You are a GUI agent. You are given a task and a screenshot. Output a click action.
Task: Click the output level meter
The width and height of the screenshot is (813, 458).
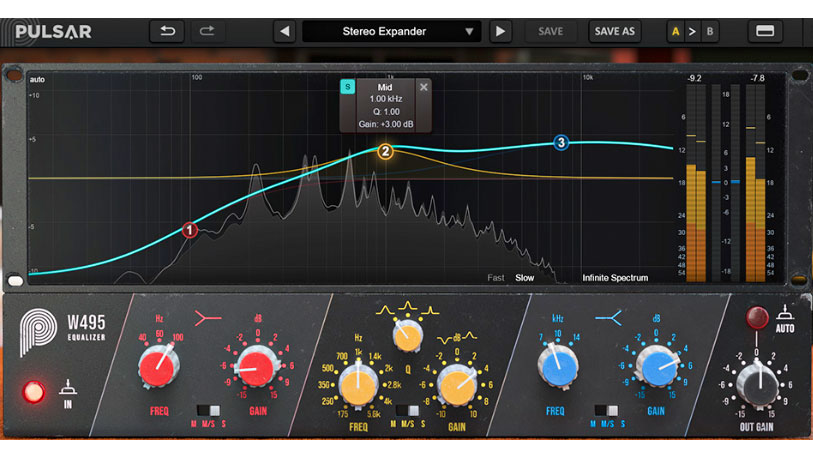tap(755, 183)
